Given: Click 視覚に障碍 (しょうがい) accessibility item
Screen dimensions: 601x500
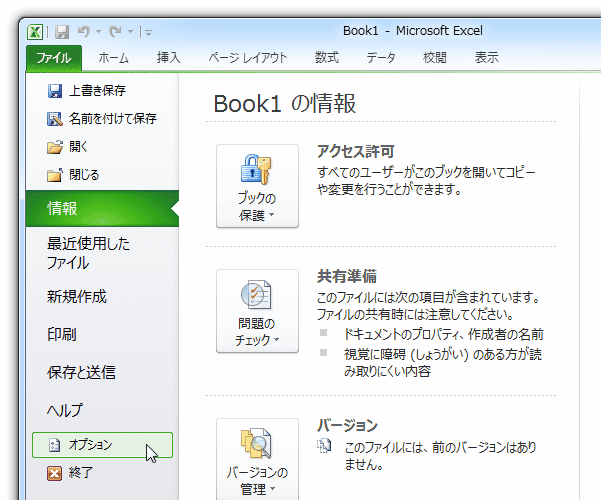Looking at the screenshot, I should 443,362.
